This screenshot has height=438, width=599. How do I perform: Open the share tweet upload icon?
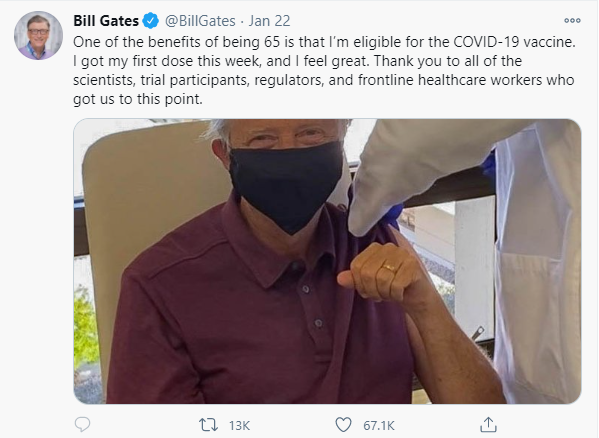coord(488,424)
